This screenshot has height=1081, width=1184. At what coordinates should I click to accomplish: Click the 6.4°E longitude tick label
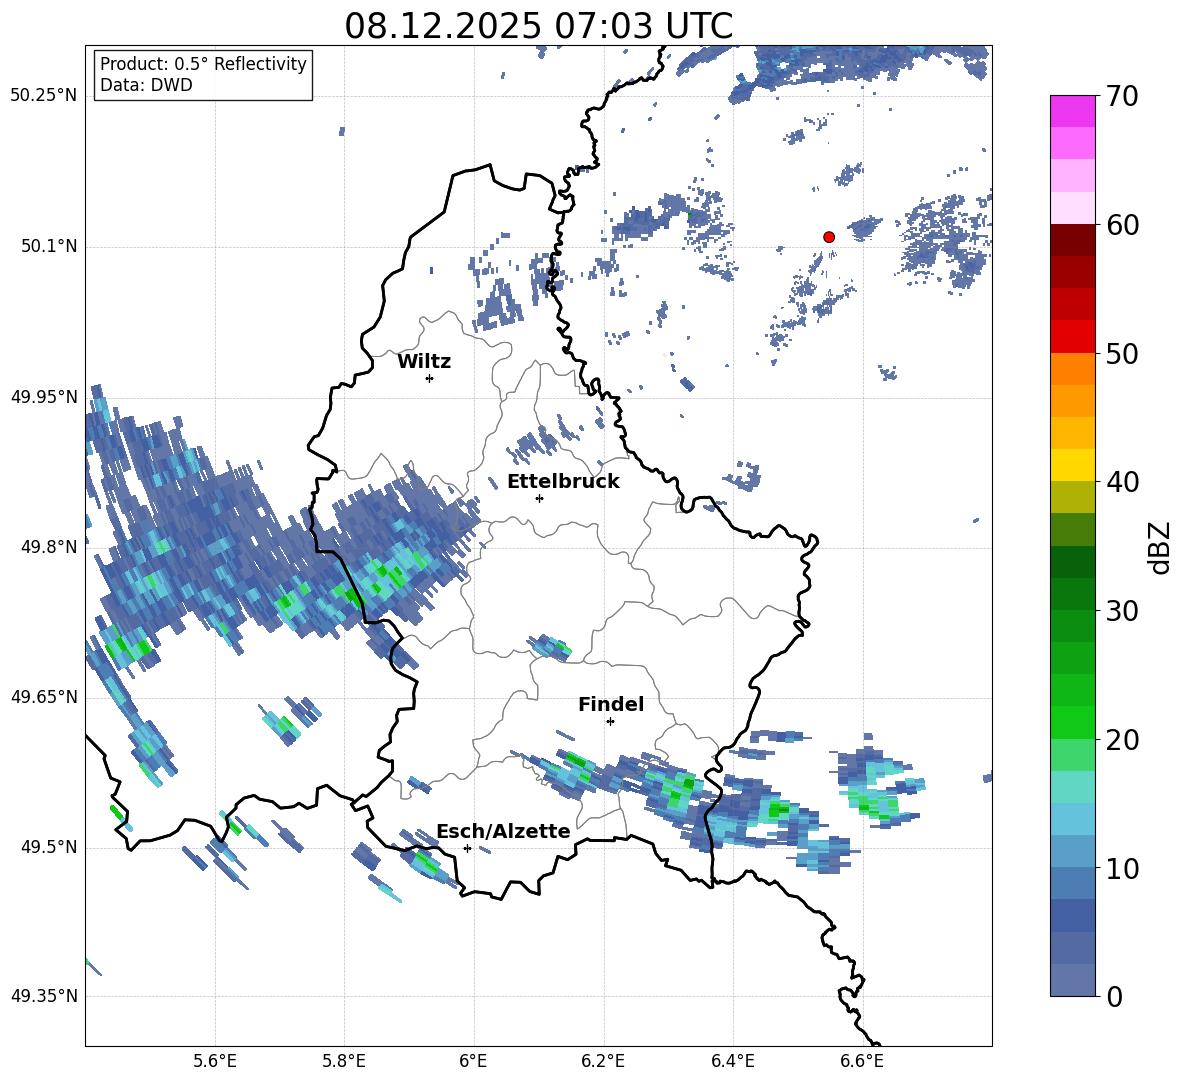(732, 1061)
